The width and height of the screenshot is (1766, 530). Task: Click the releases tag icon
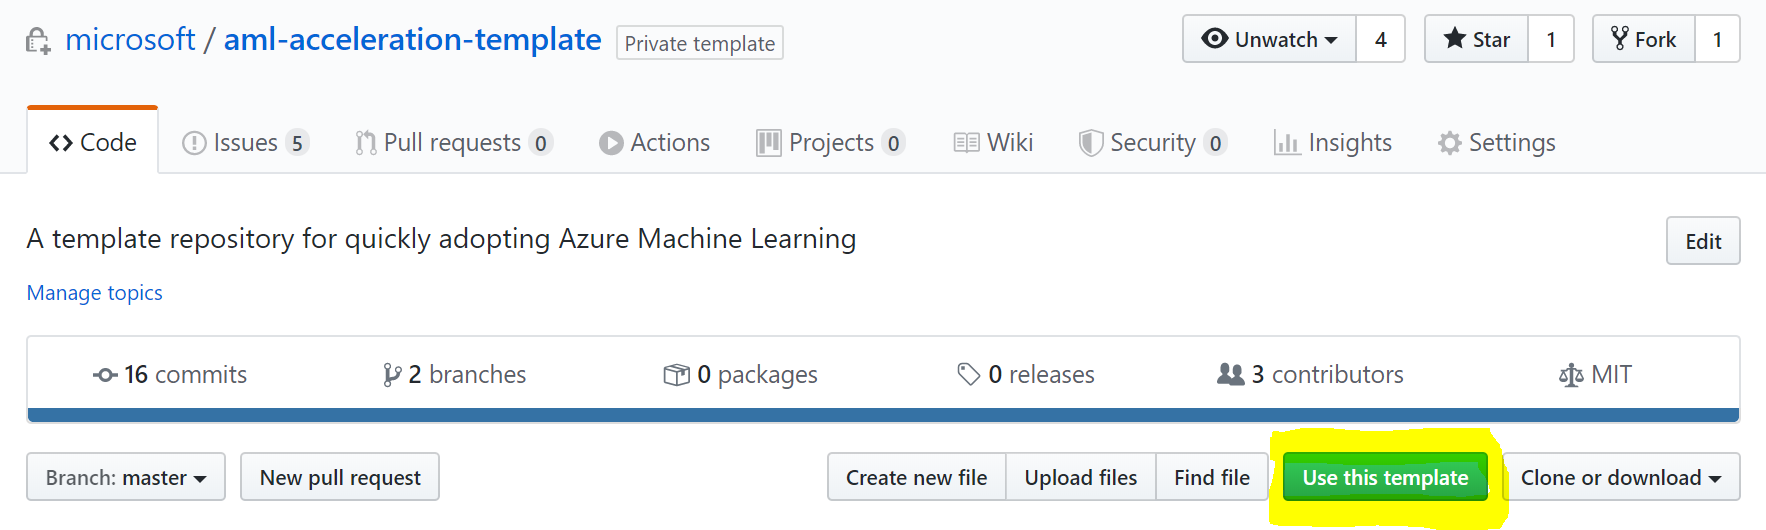(969, 375)
